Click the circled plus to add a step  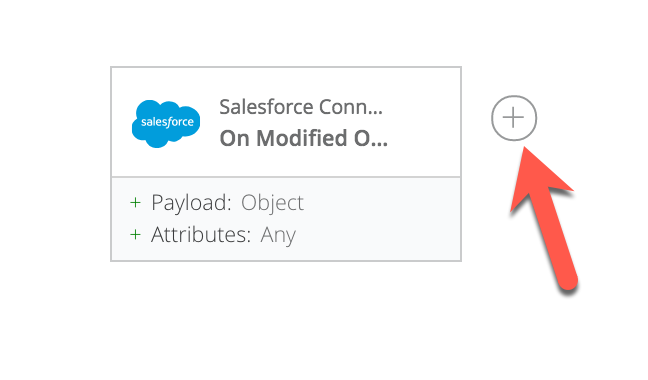click(514, 118)
